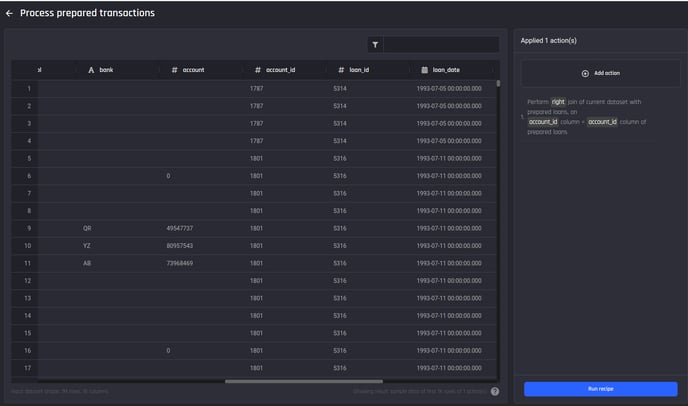This screenshot has width=688, height=406.
Task: Focus the filter search field
Action: 441,45
